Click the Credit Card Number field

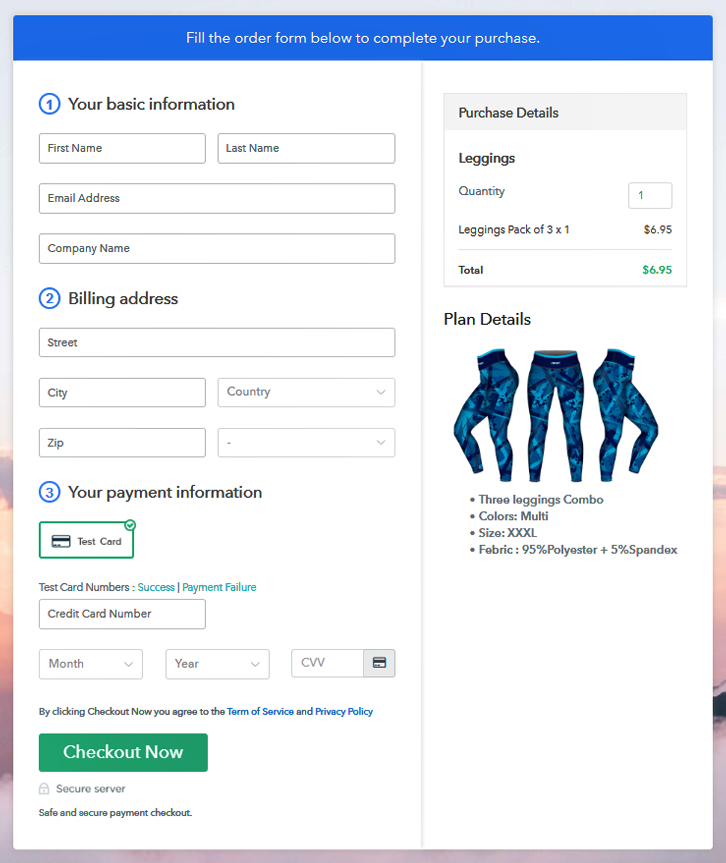[x=122, y=614]
